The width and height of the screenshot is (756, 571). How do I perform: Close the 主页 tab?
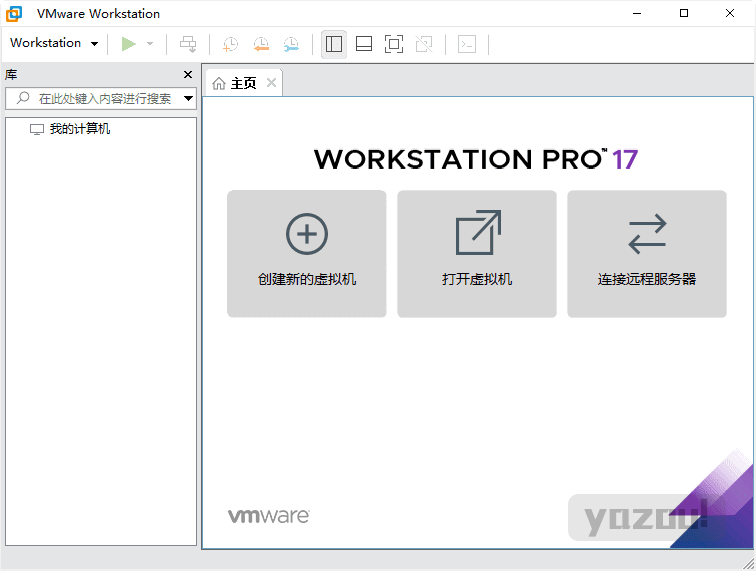tap(271, 82)
